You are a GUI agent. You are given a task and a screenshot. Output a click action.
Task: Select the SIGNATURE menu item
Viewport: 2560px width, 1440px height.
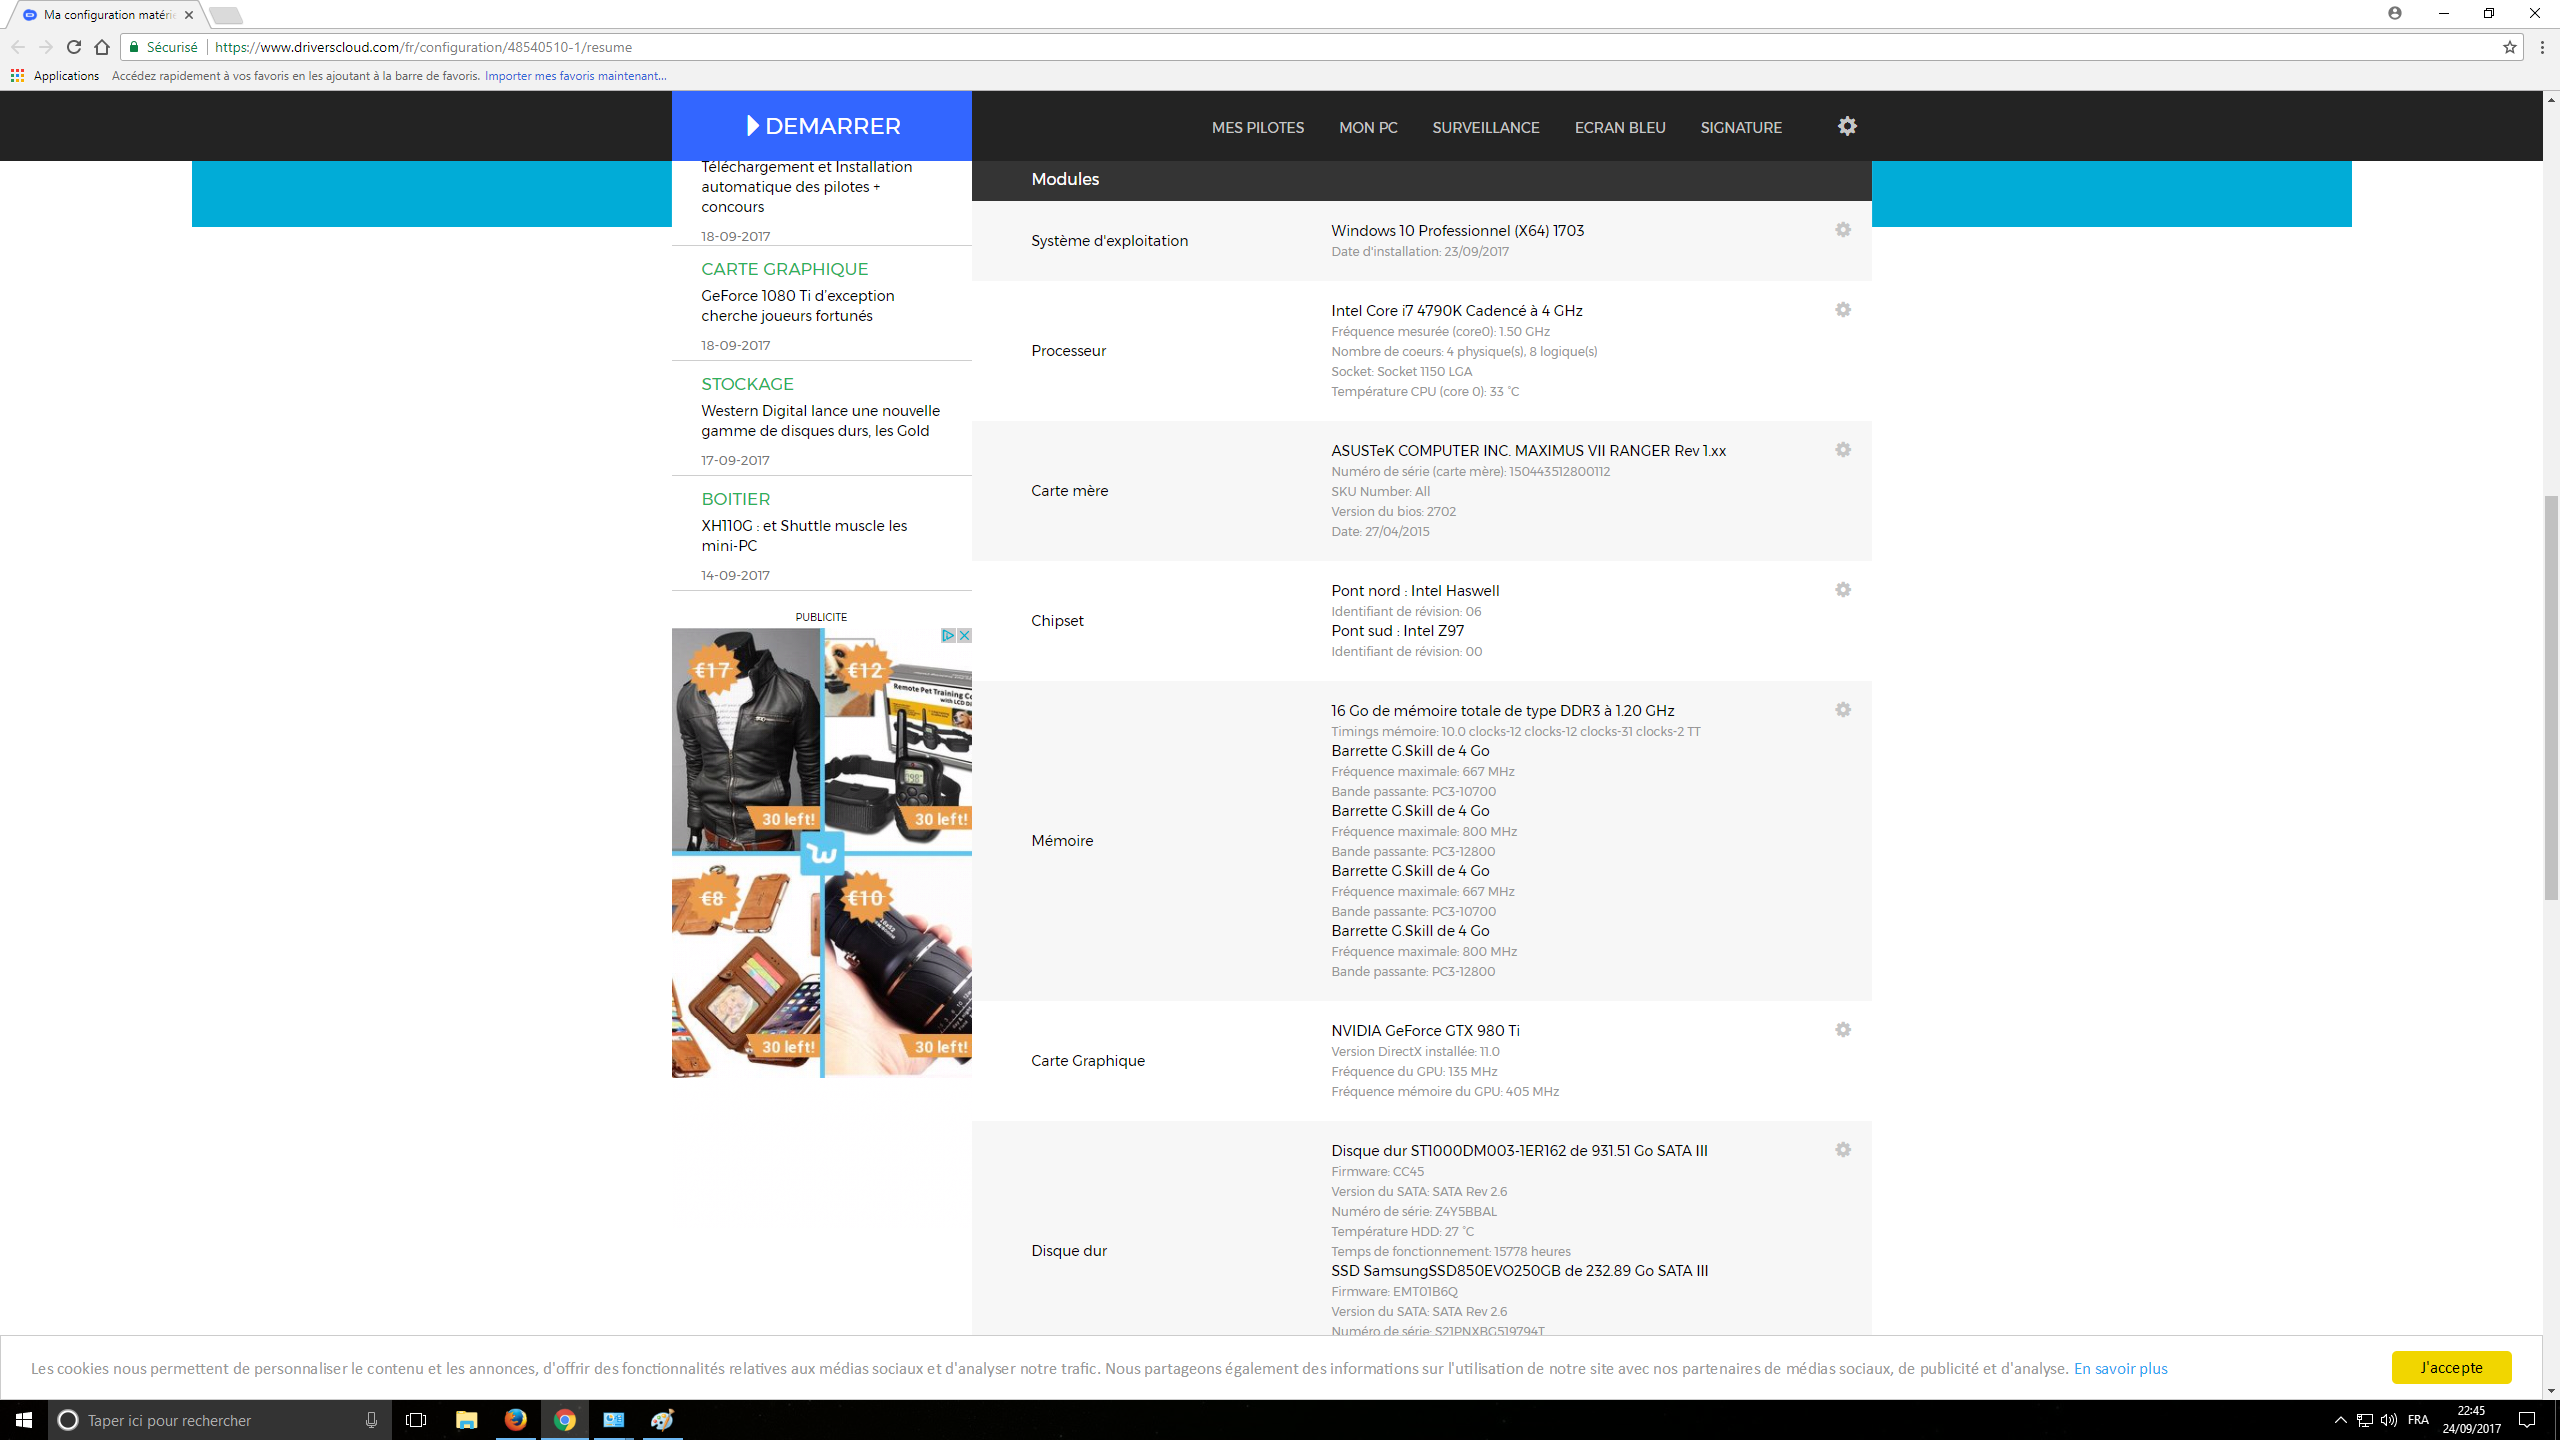[1741, 128]
